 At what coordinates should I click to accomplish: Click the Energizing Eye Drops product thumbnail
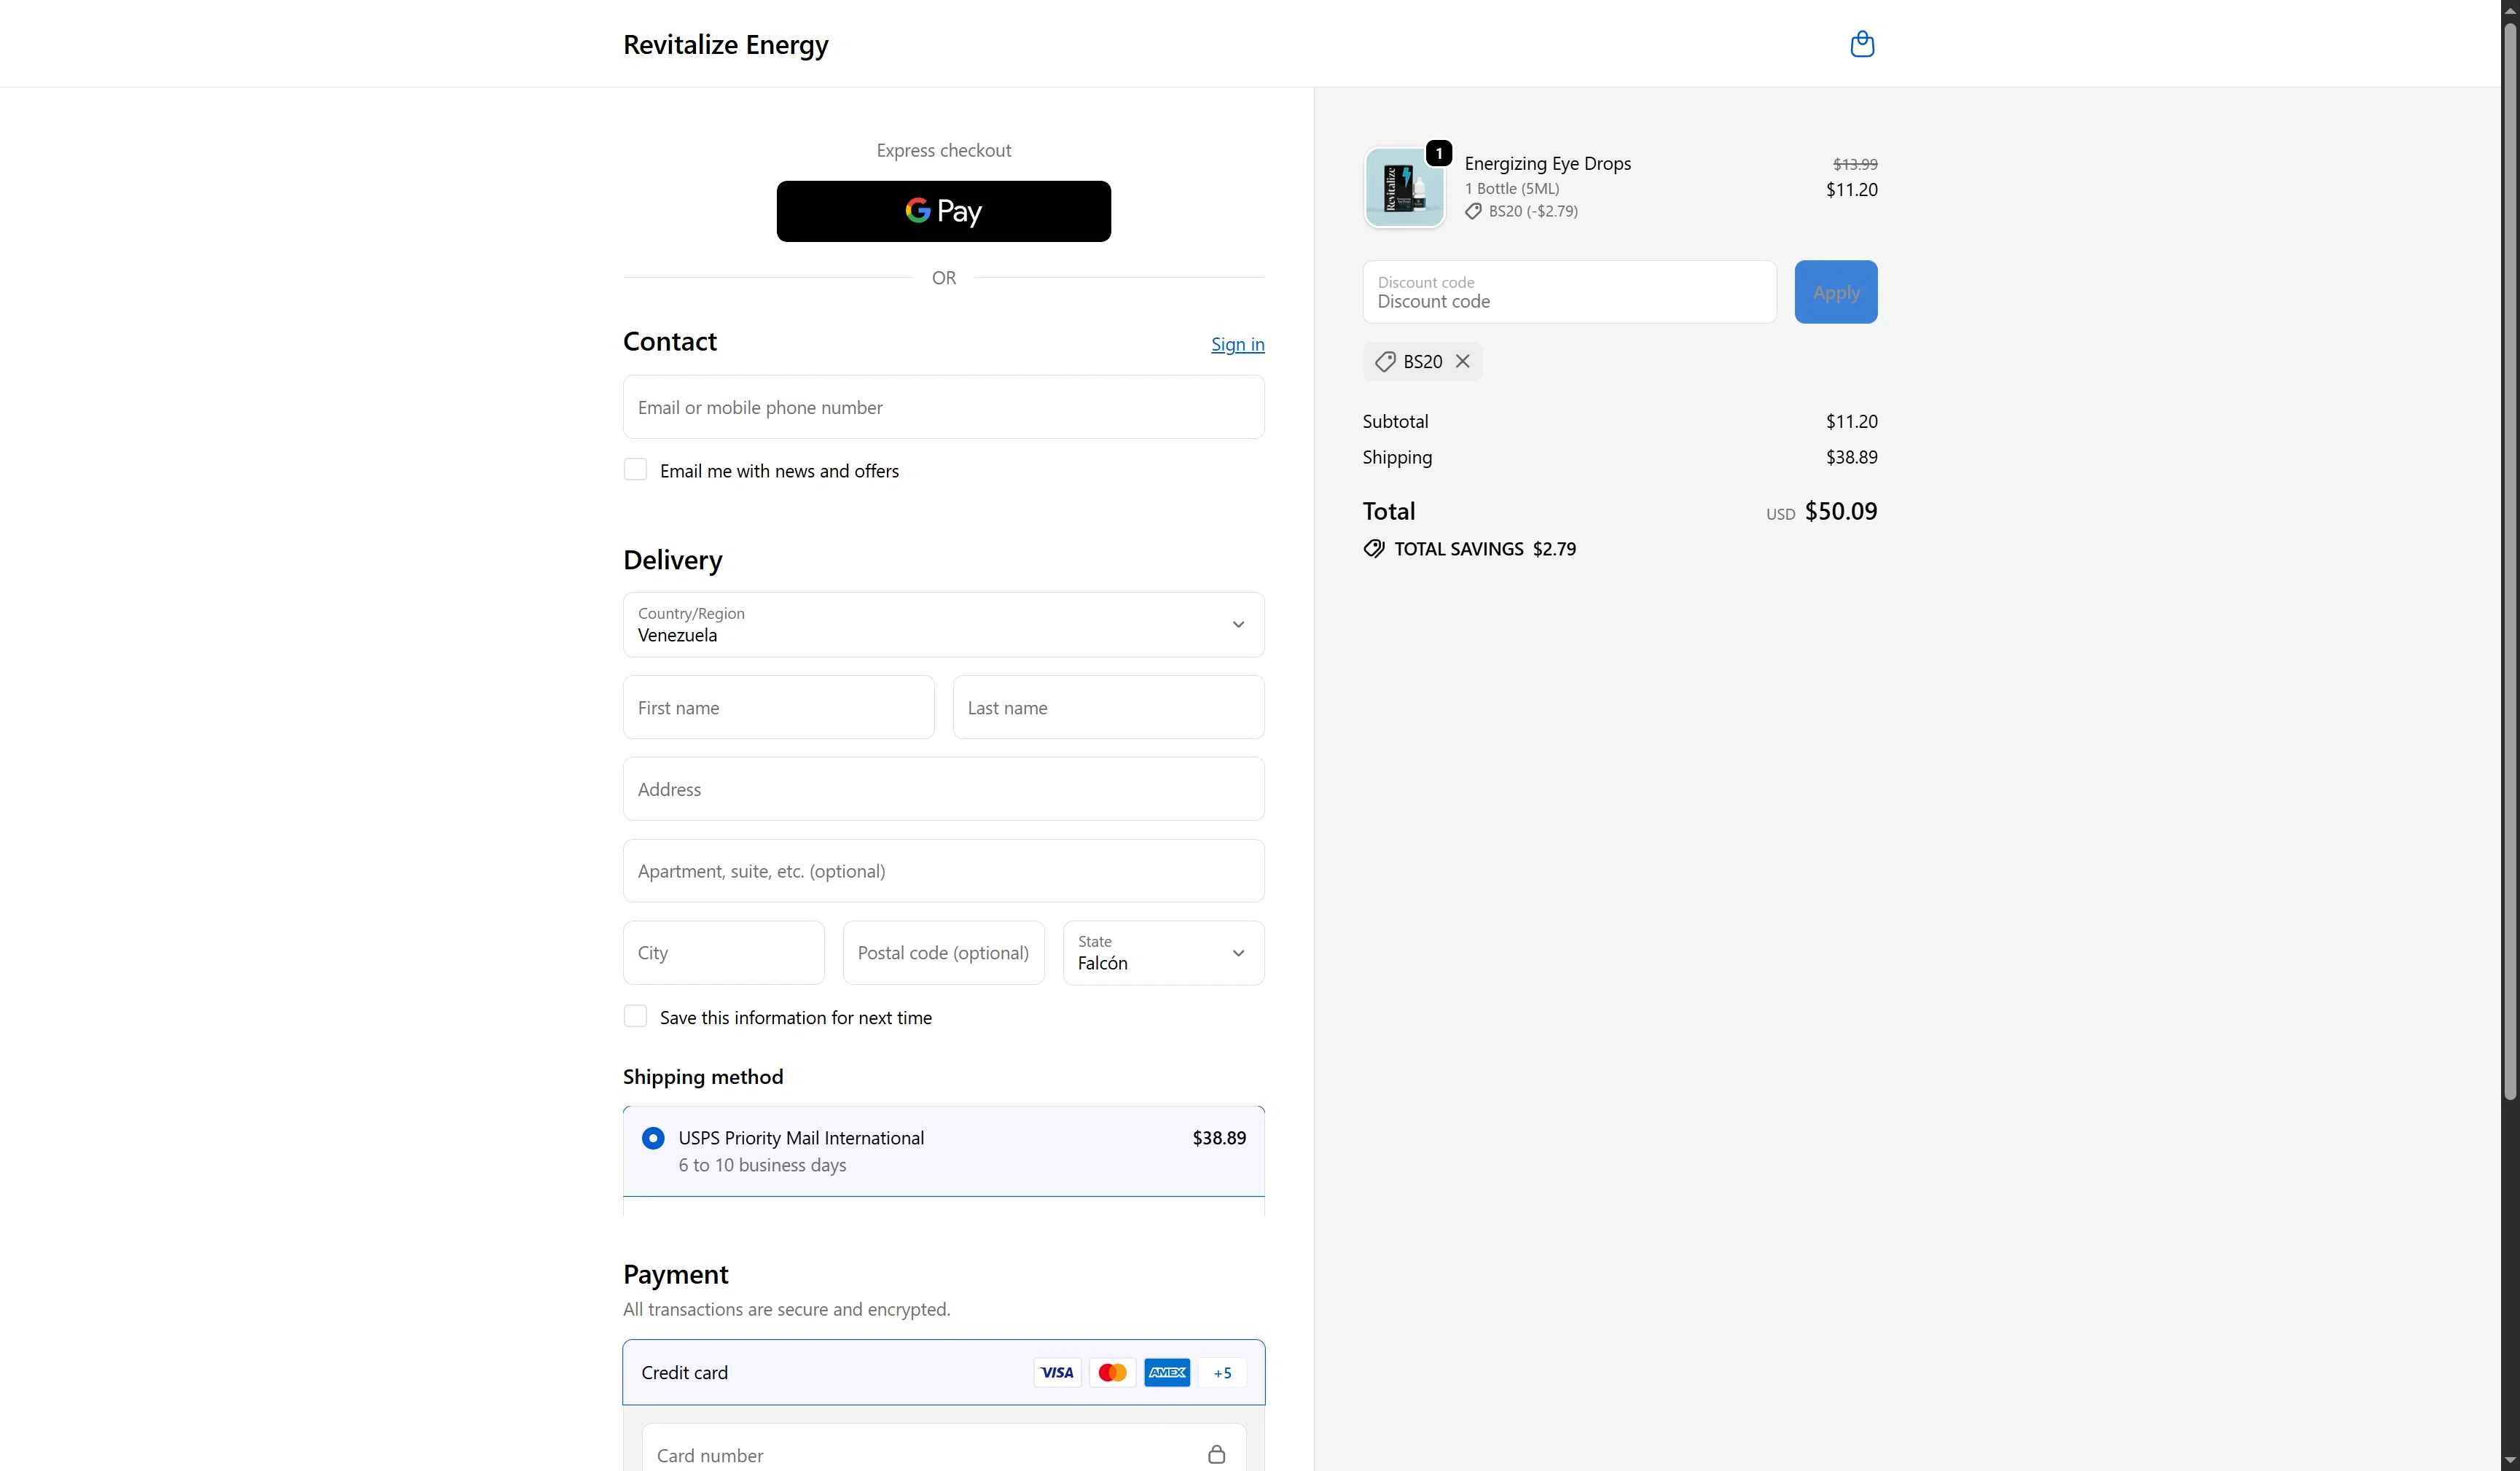pos(1403,187)
